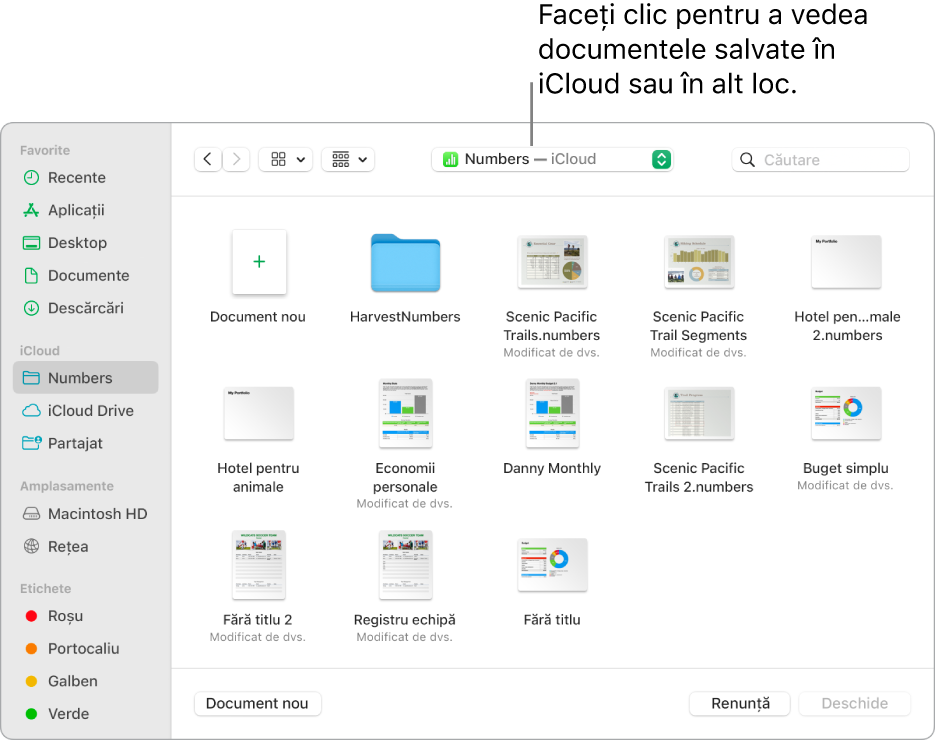The width and height of the screenshot is (935, 740).
Task: Choose the Roșu red tag
Action: click(x=86, y=616)
